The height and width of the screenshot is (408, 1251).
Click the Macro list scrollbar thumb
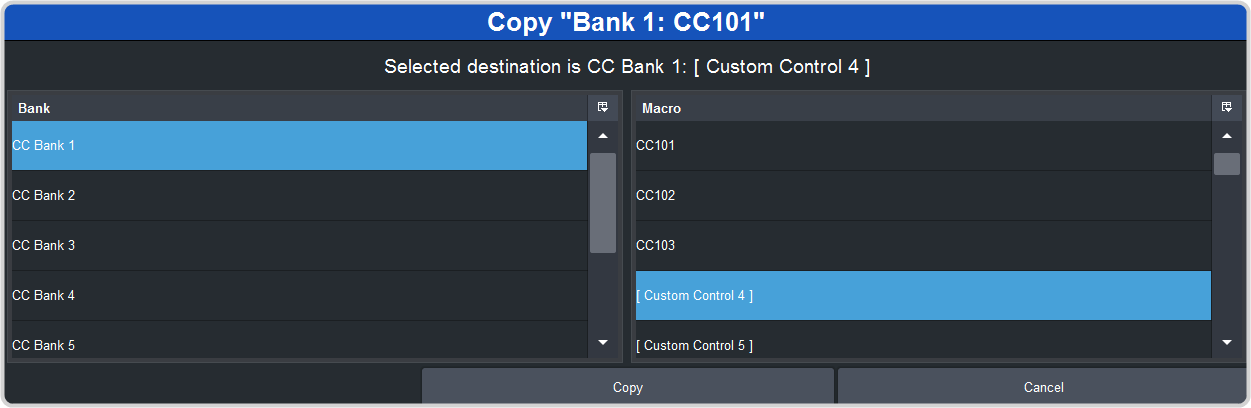pyautogui.click(x=1227, y=164)
